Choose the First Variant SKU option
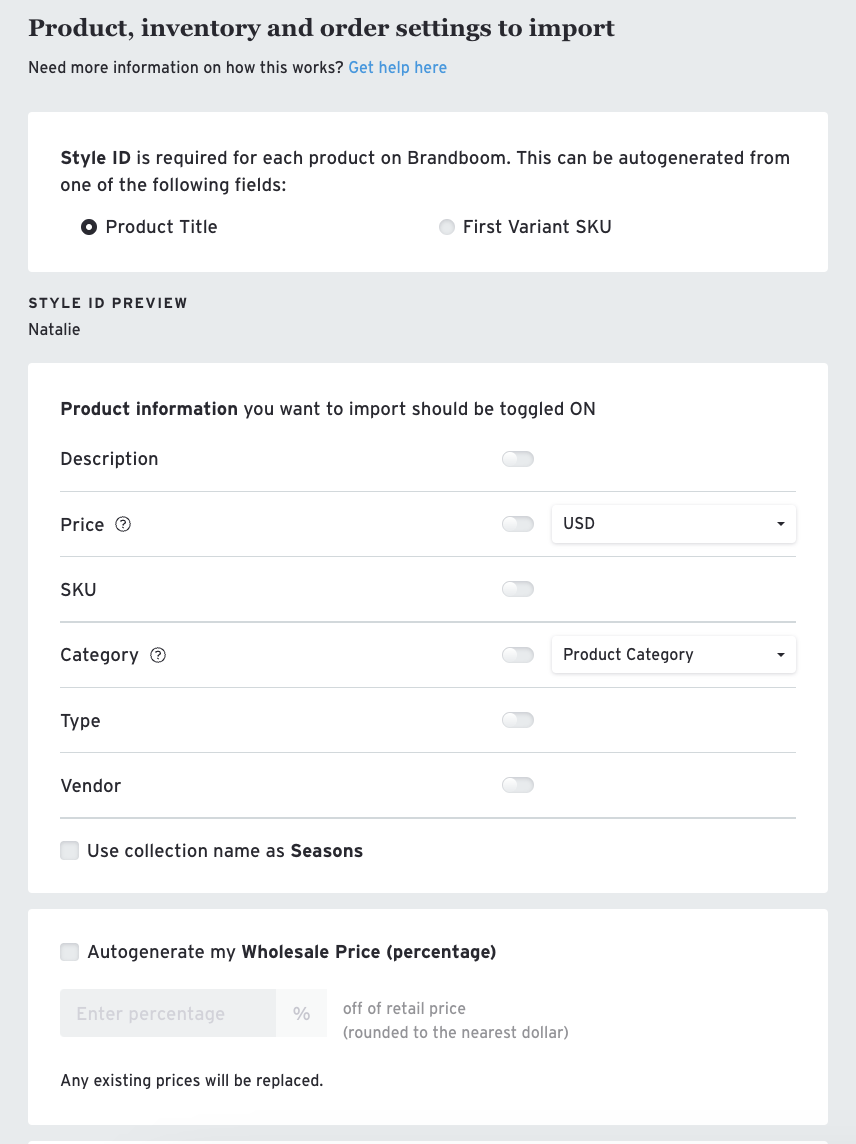The width and height of the screenshot is (856, 1144). coord(447,227)
